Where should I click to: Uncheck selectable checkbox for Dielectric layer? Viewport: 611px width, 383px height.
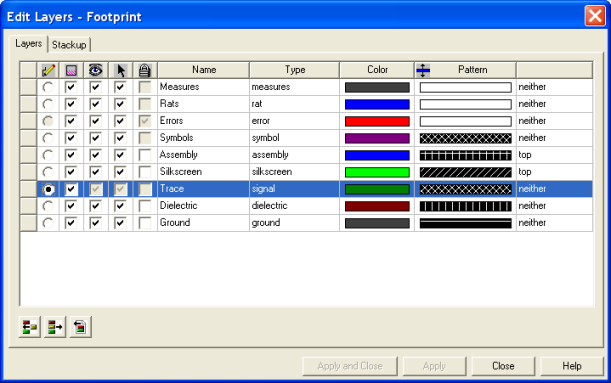120,206
